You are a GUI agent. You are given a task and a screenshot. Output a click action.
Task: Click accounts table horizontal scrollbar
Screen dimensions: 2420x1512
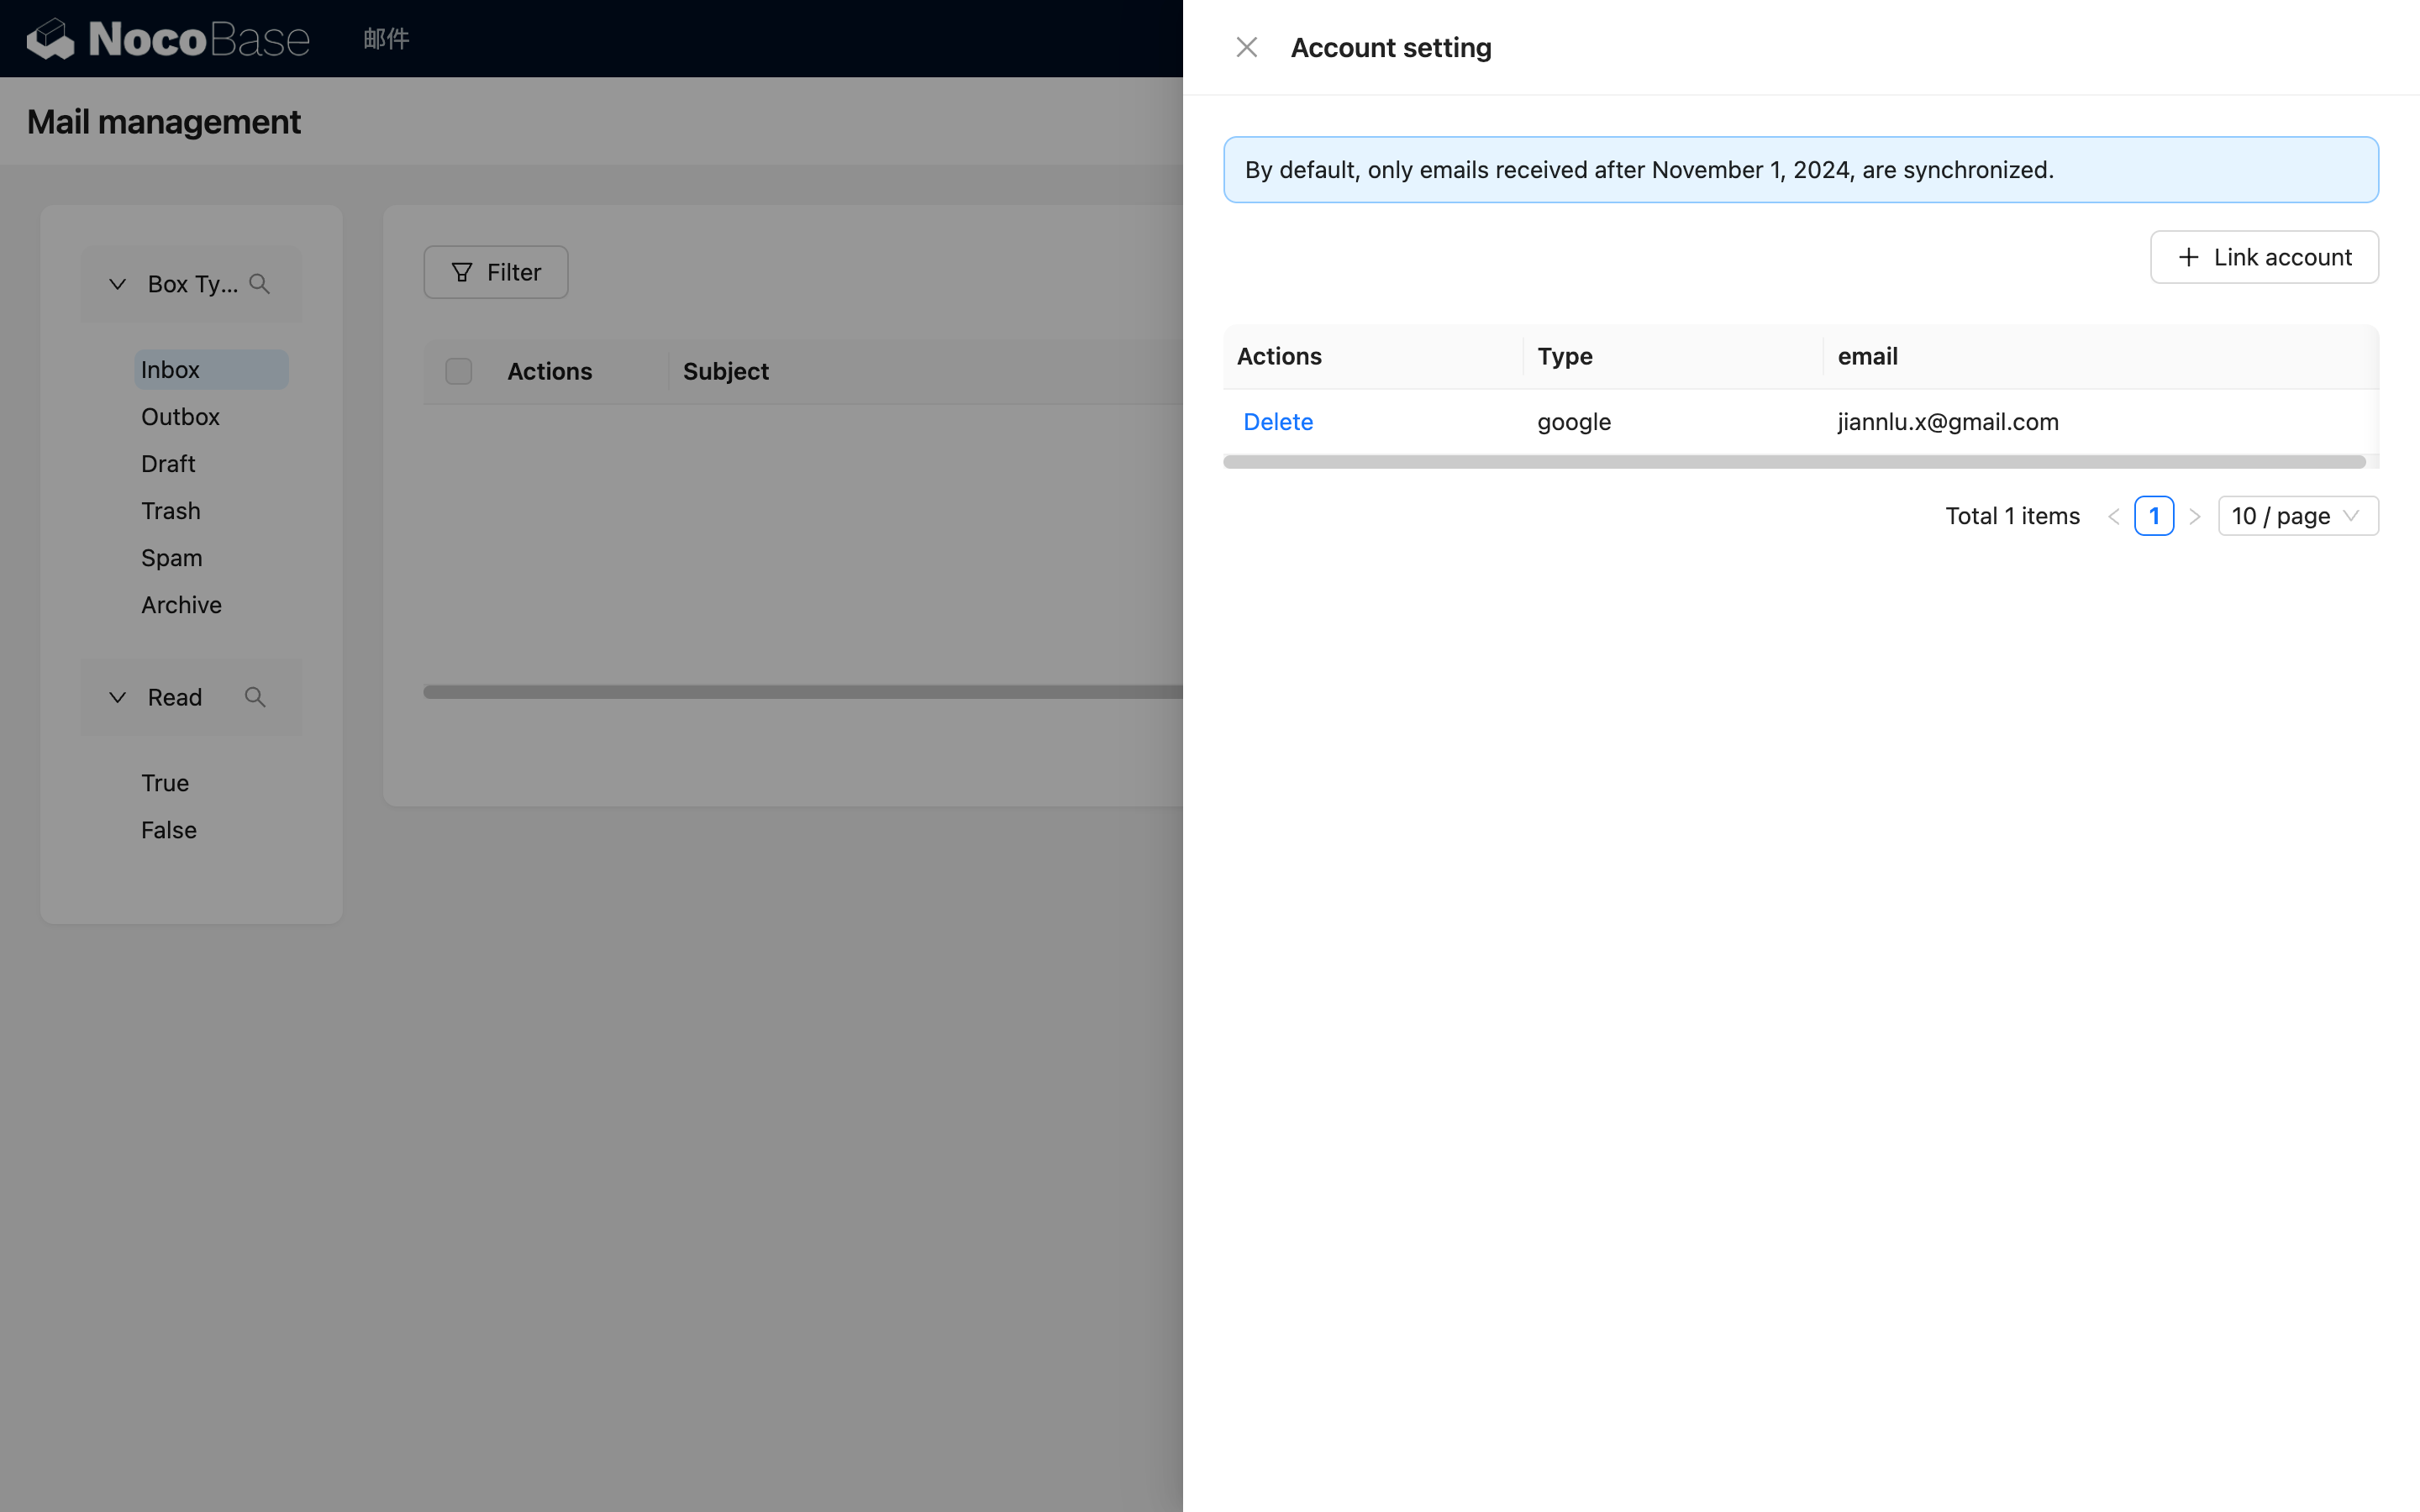(1794, 462)
